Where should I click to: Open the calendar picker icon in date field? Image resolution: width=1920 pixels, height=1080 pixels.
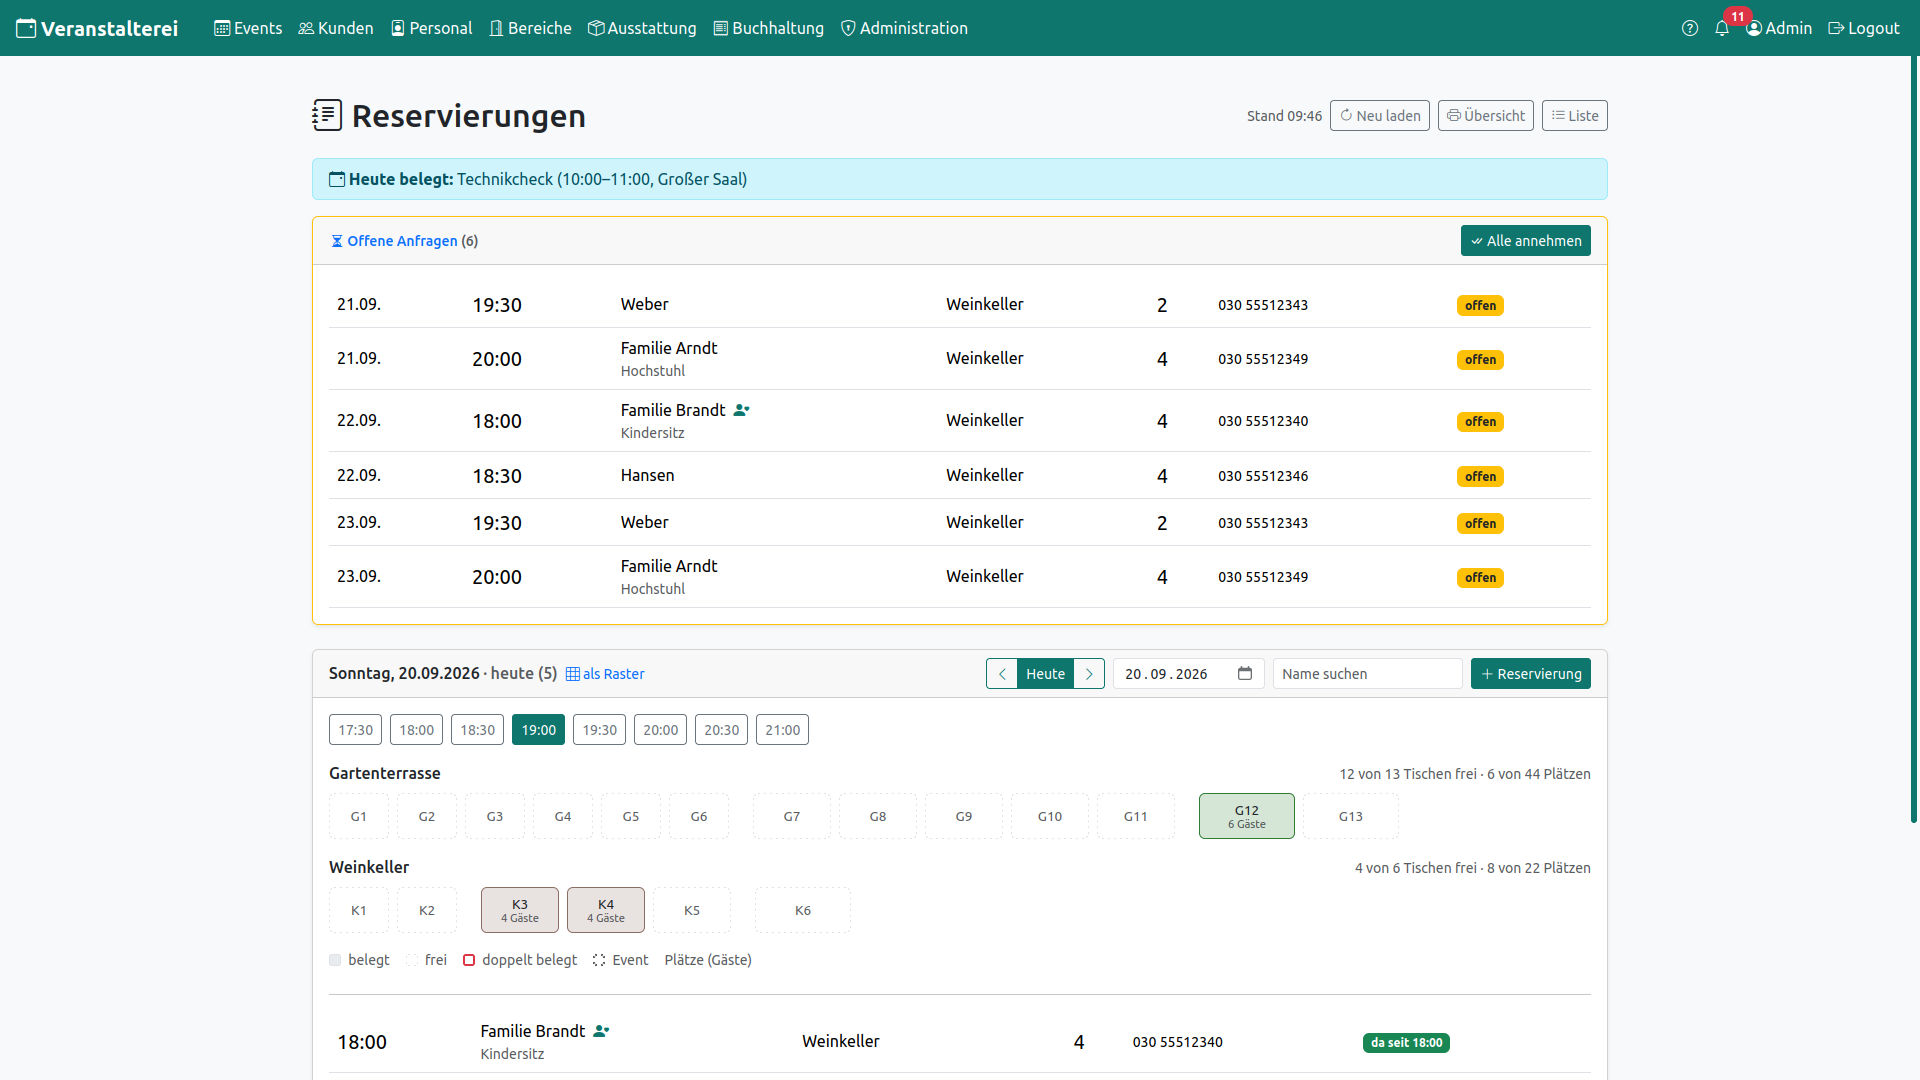(1245, 673)
